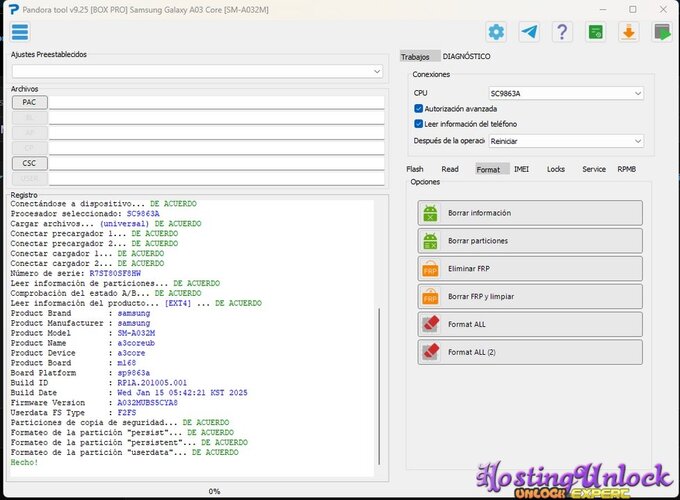Click the CSC file button

(29, 163)
